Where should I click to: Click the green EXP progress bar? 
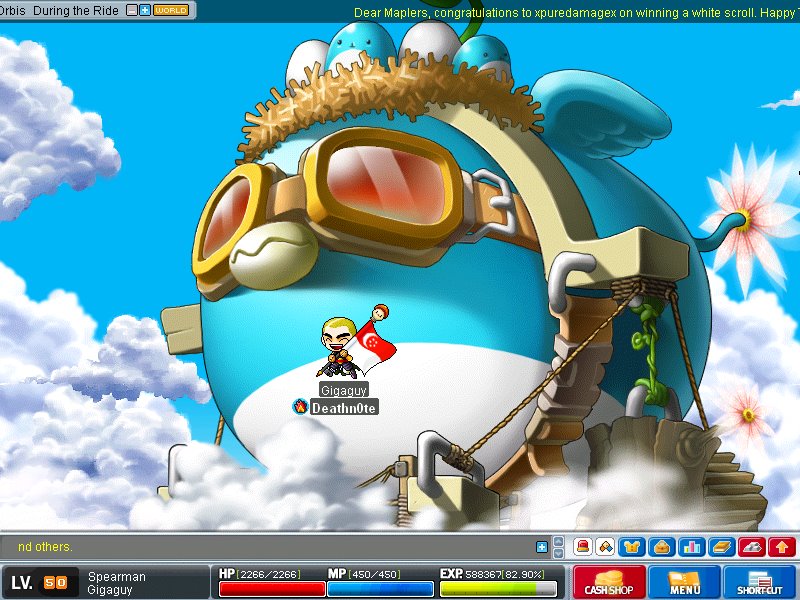click(498, 589)
